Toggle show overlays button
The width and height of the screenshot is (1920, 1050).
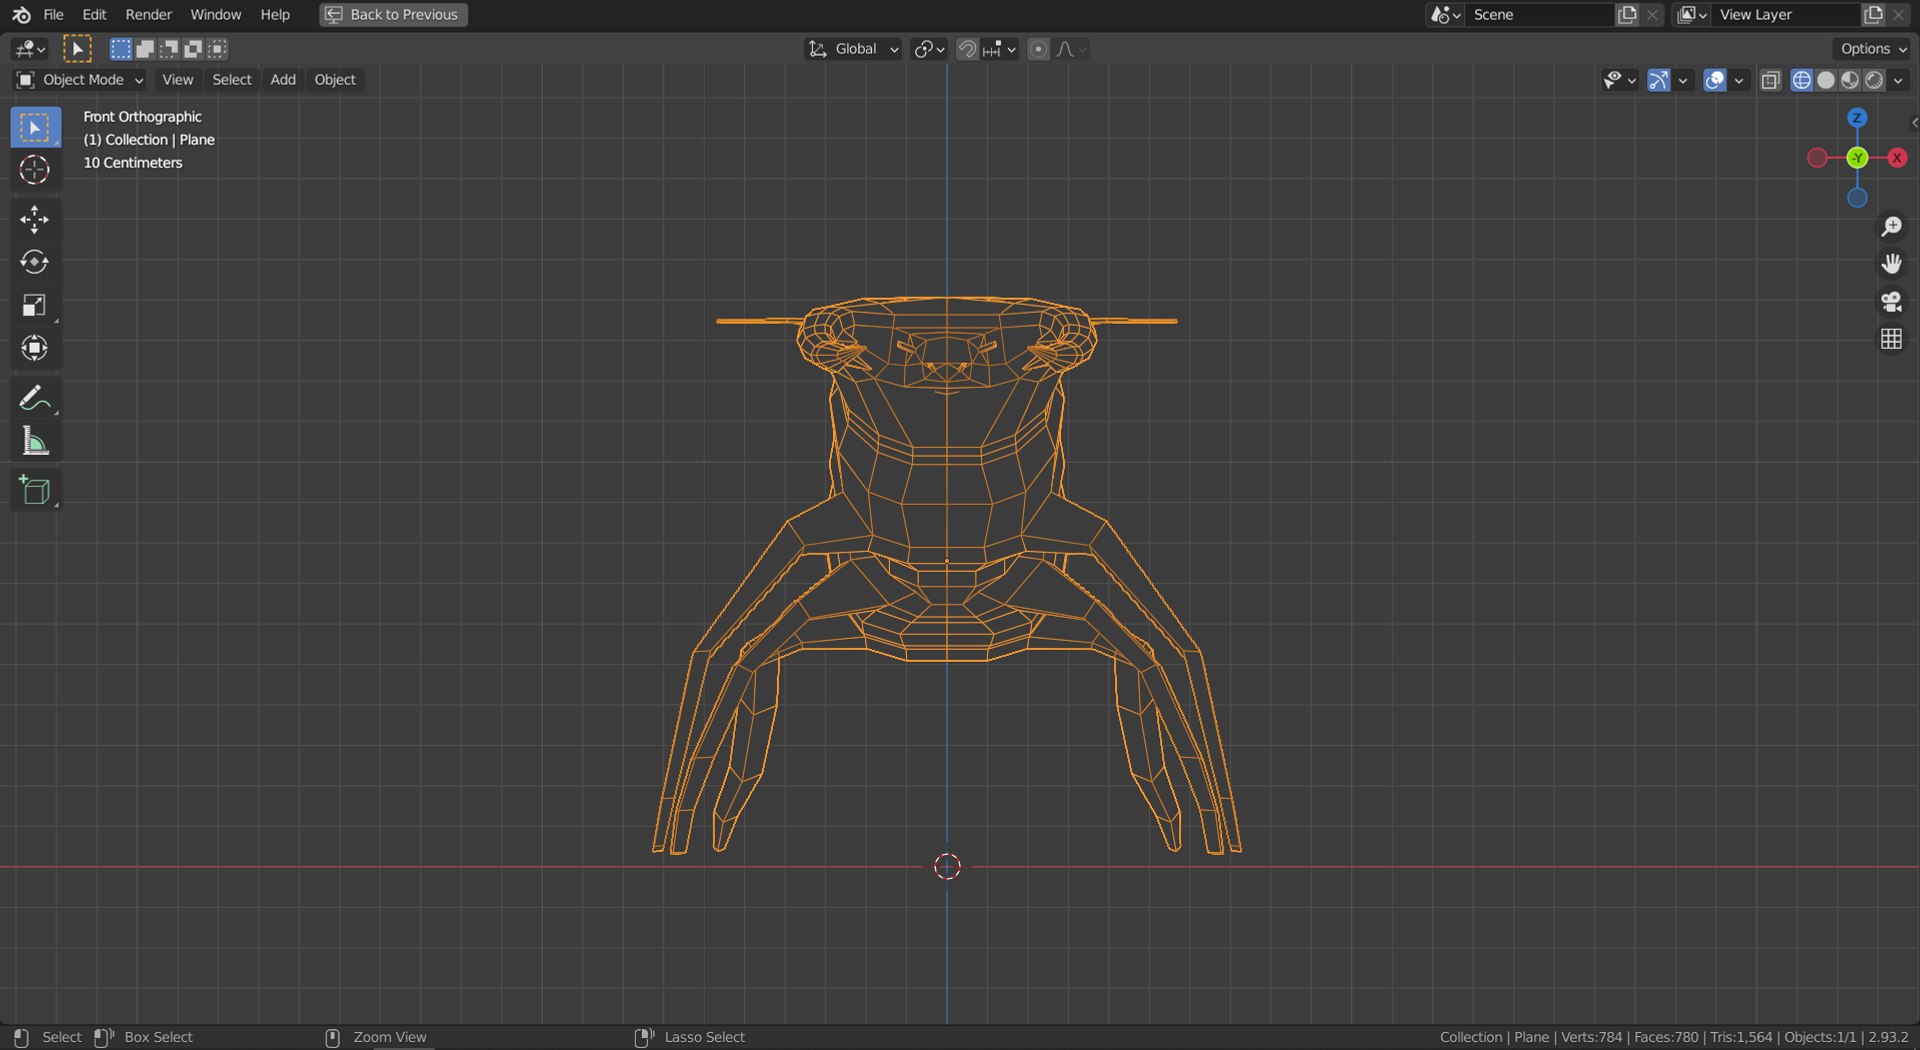coord(1715,80)
